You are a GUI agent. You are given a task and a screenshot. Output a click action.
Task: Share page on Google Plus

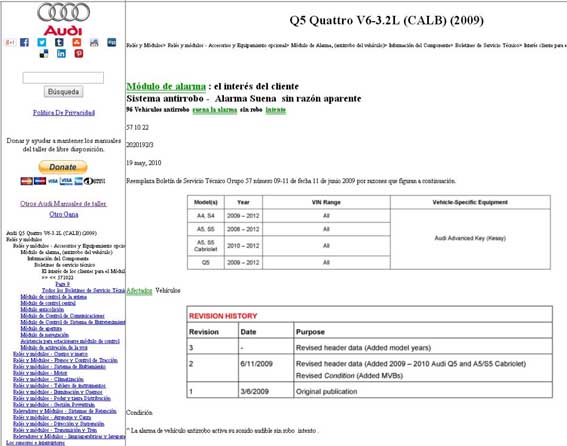click(x=10, y=43)
